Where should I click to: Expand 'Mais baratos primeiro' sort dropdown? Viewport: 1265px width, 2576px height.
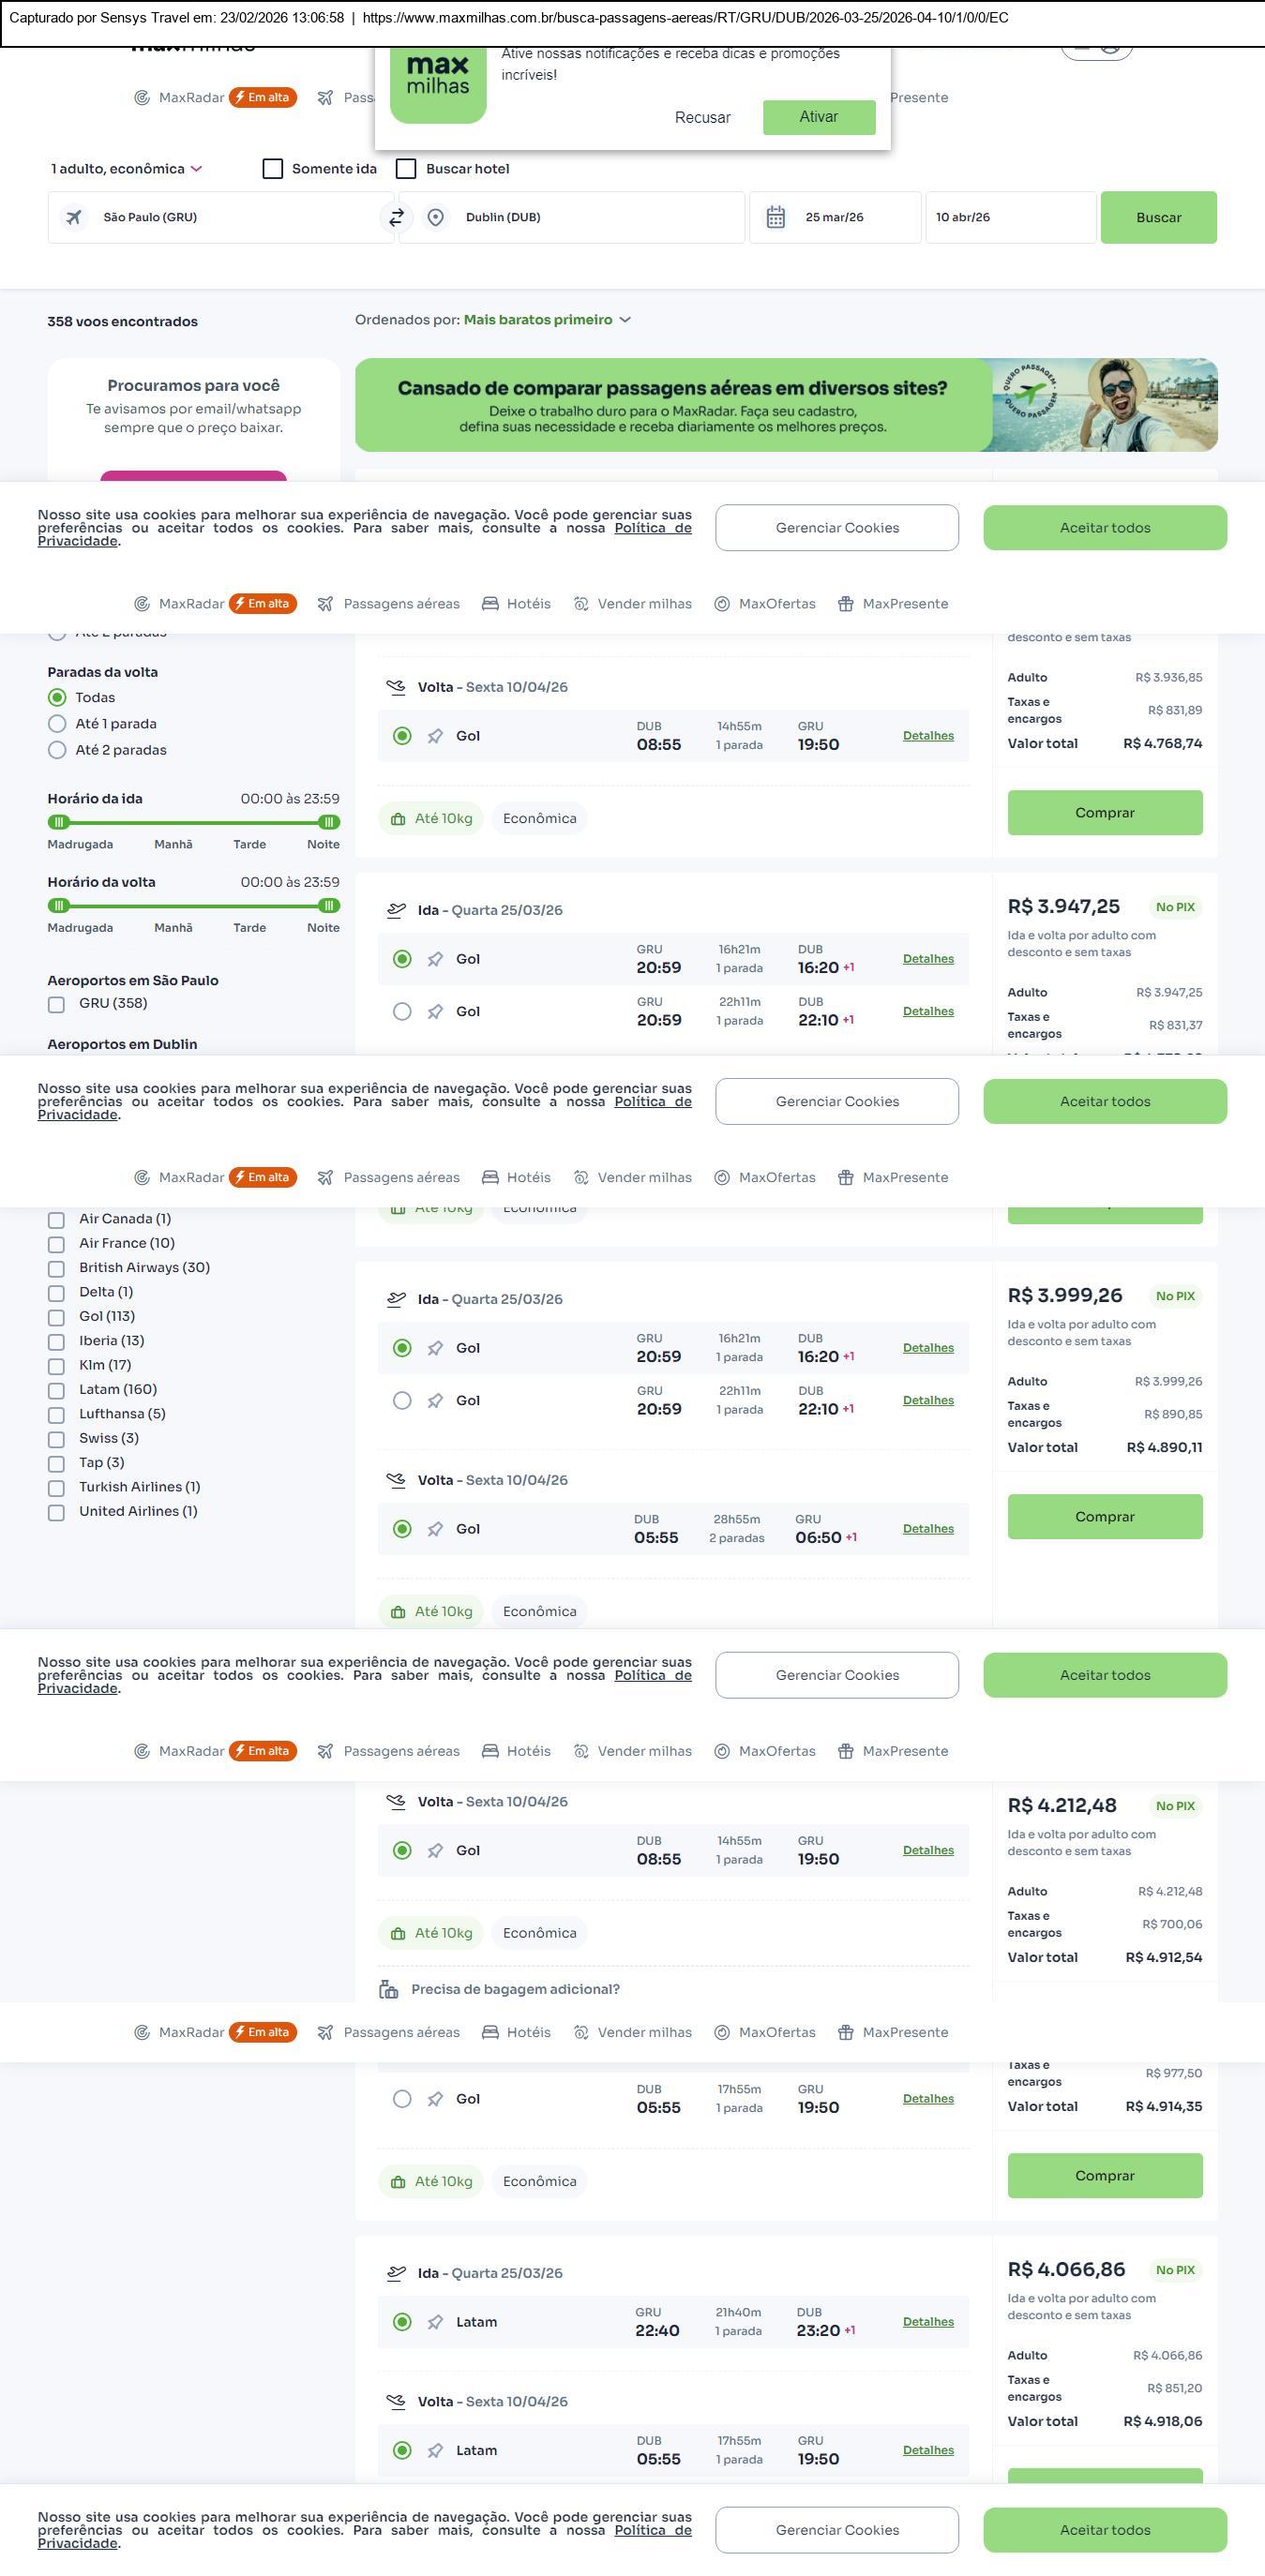547,320
